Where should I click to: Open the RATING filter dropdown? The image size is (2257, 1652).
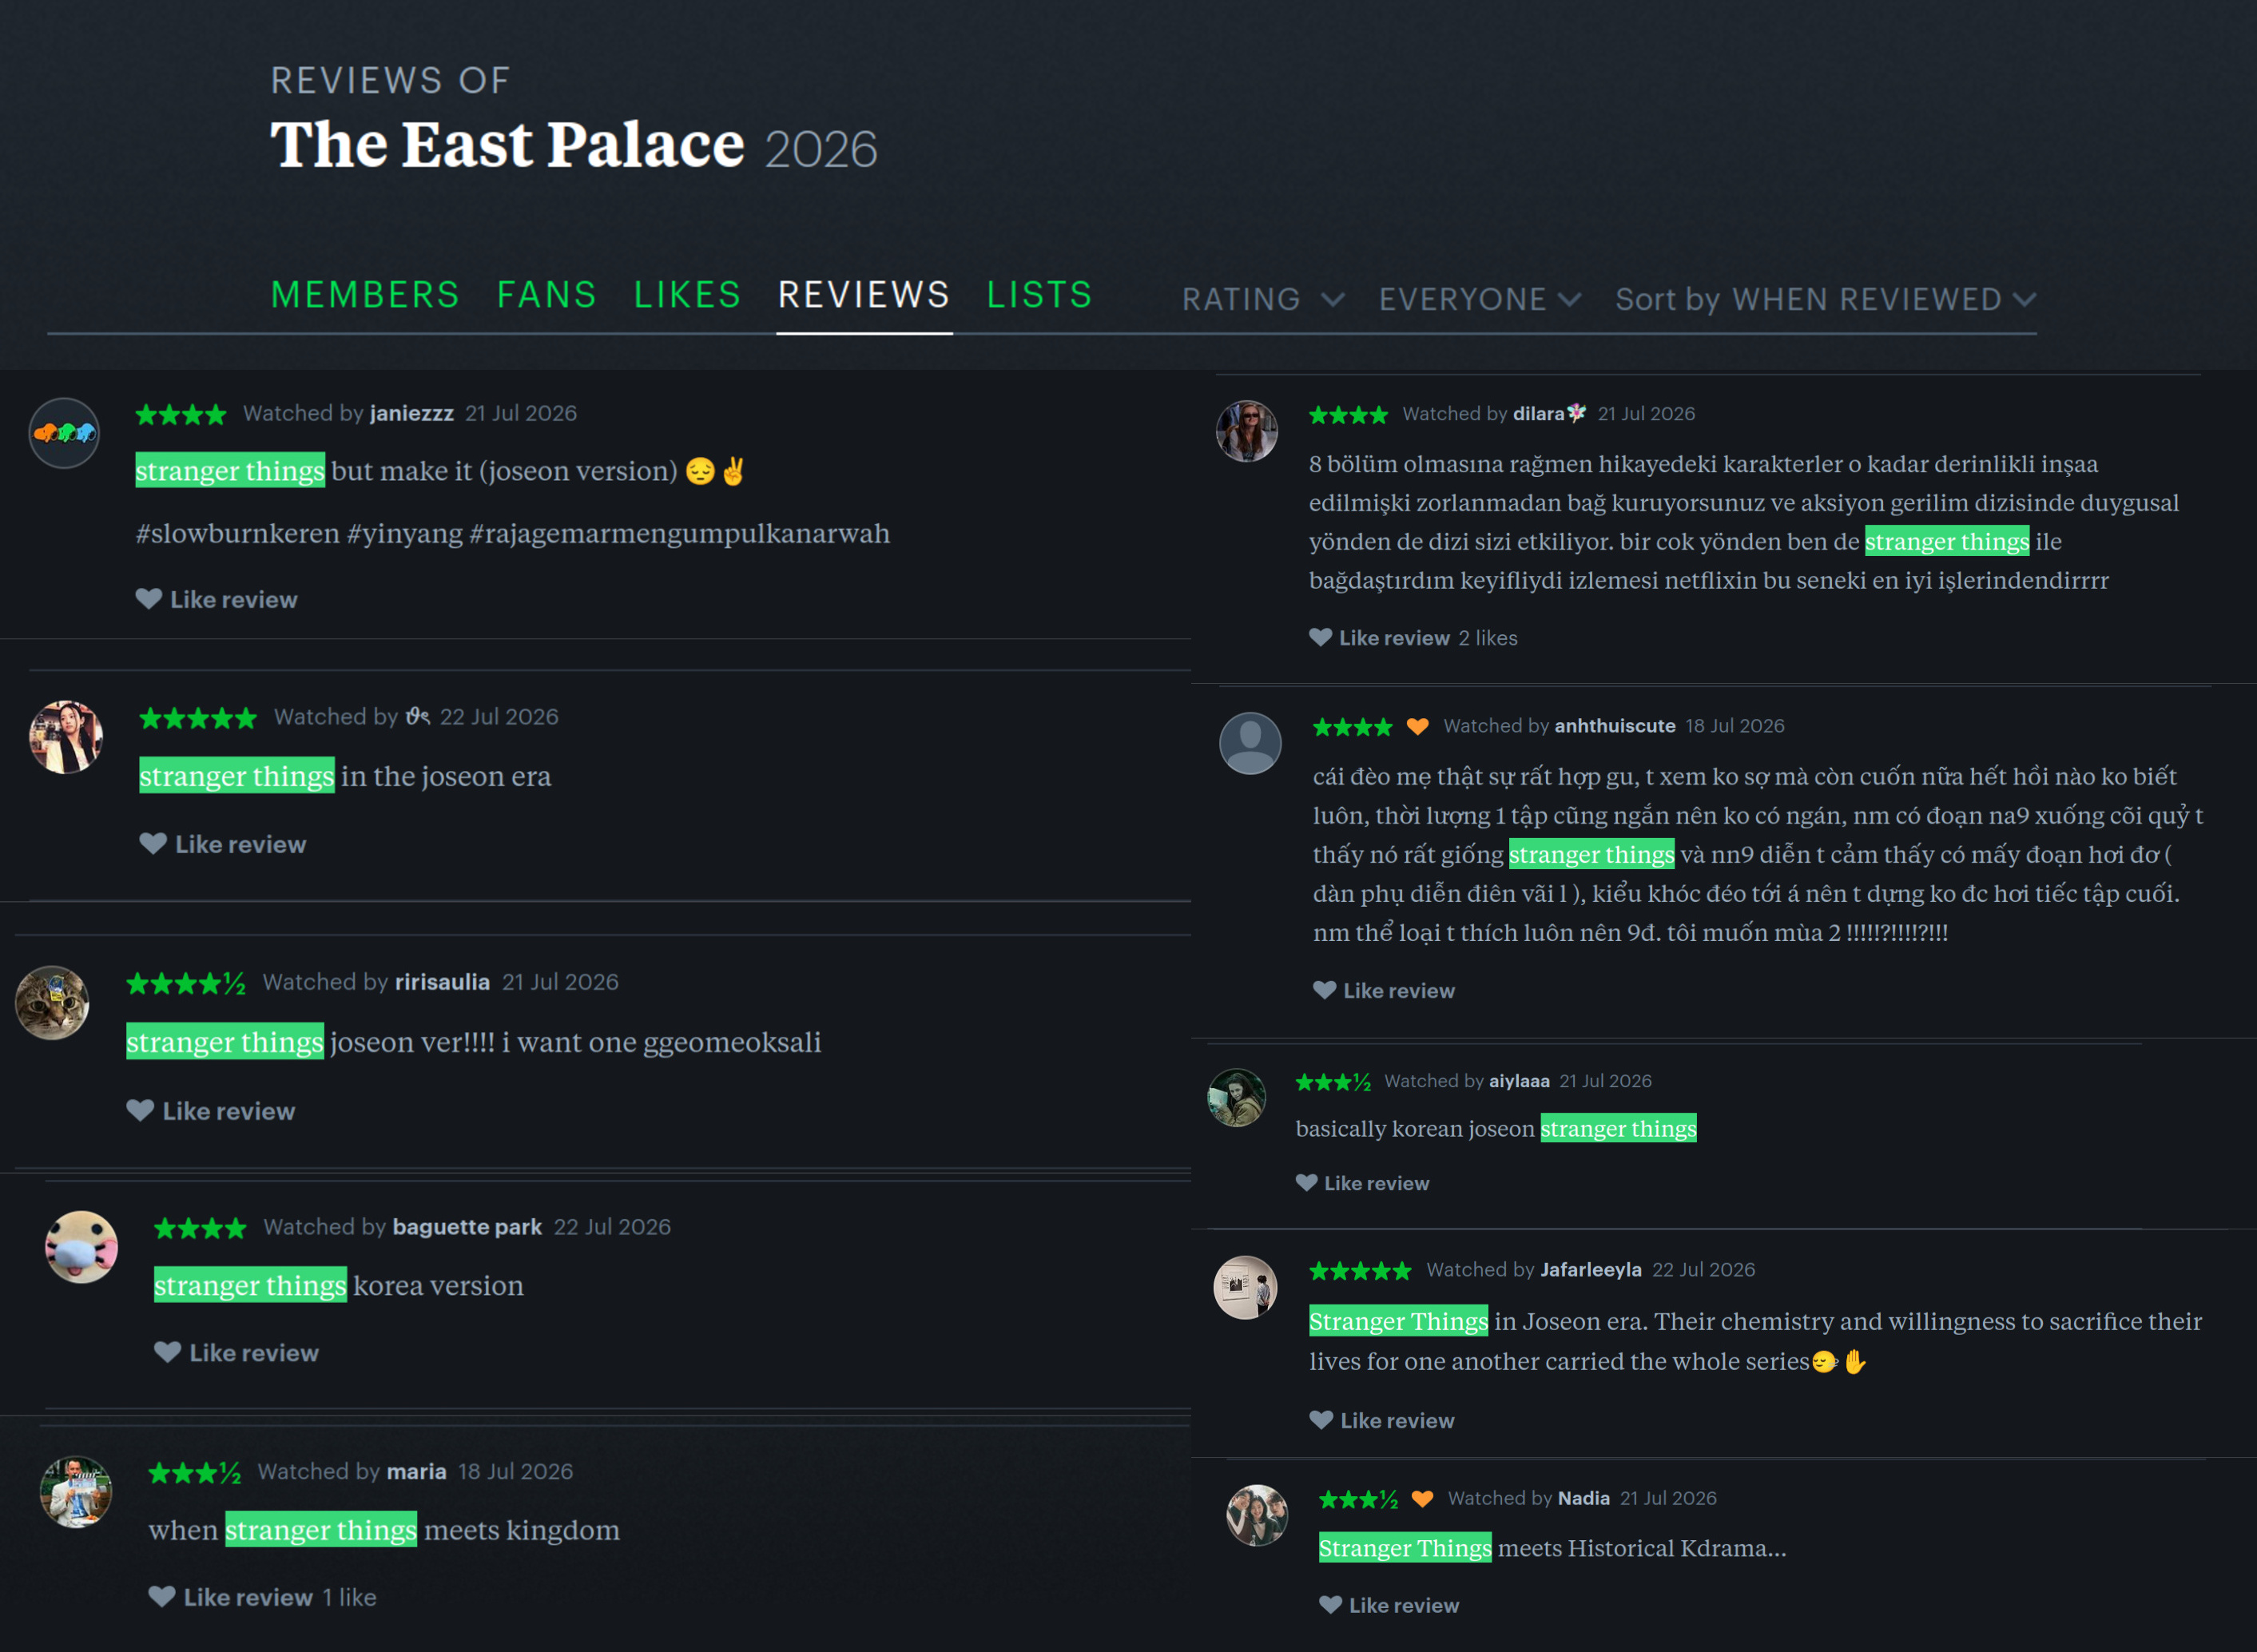click(1262, 299)
